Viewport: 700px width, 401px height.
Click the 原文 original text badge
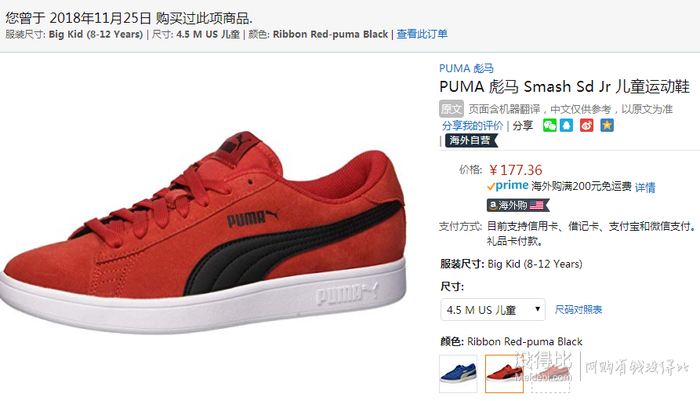pos(451,109)
